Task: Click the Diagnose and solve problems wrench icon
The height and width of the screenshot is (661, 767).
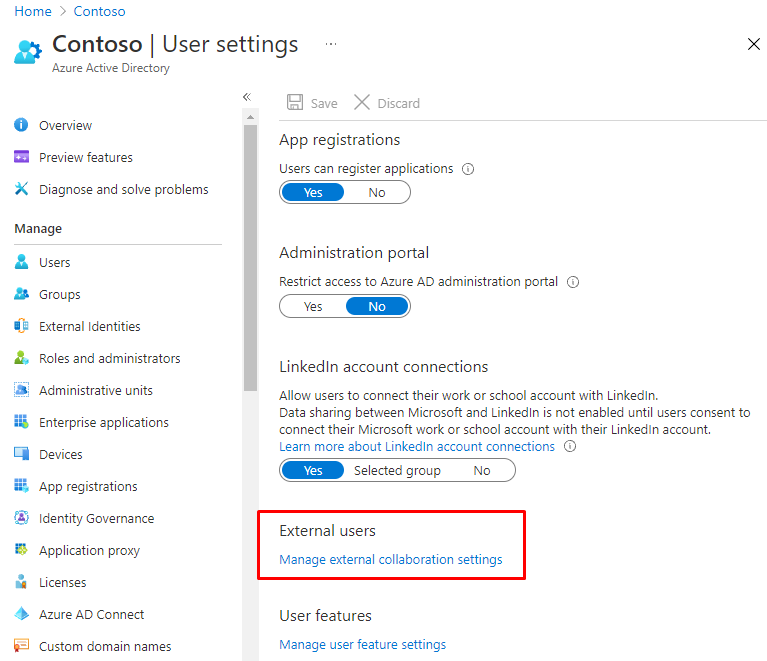Action: coord(21,189)
